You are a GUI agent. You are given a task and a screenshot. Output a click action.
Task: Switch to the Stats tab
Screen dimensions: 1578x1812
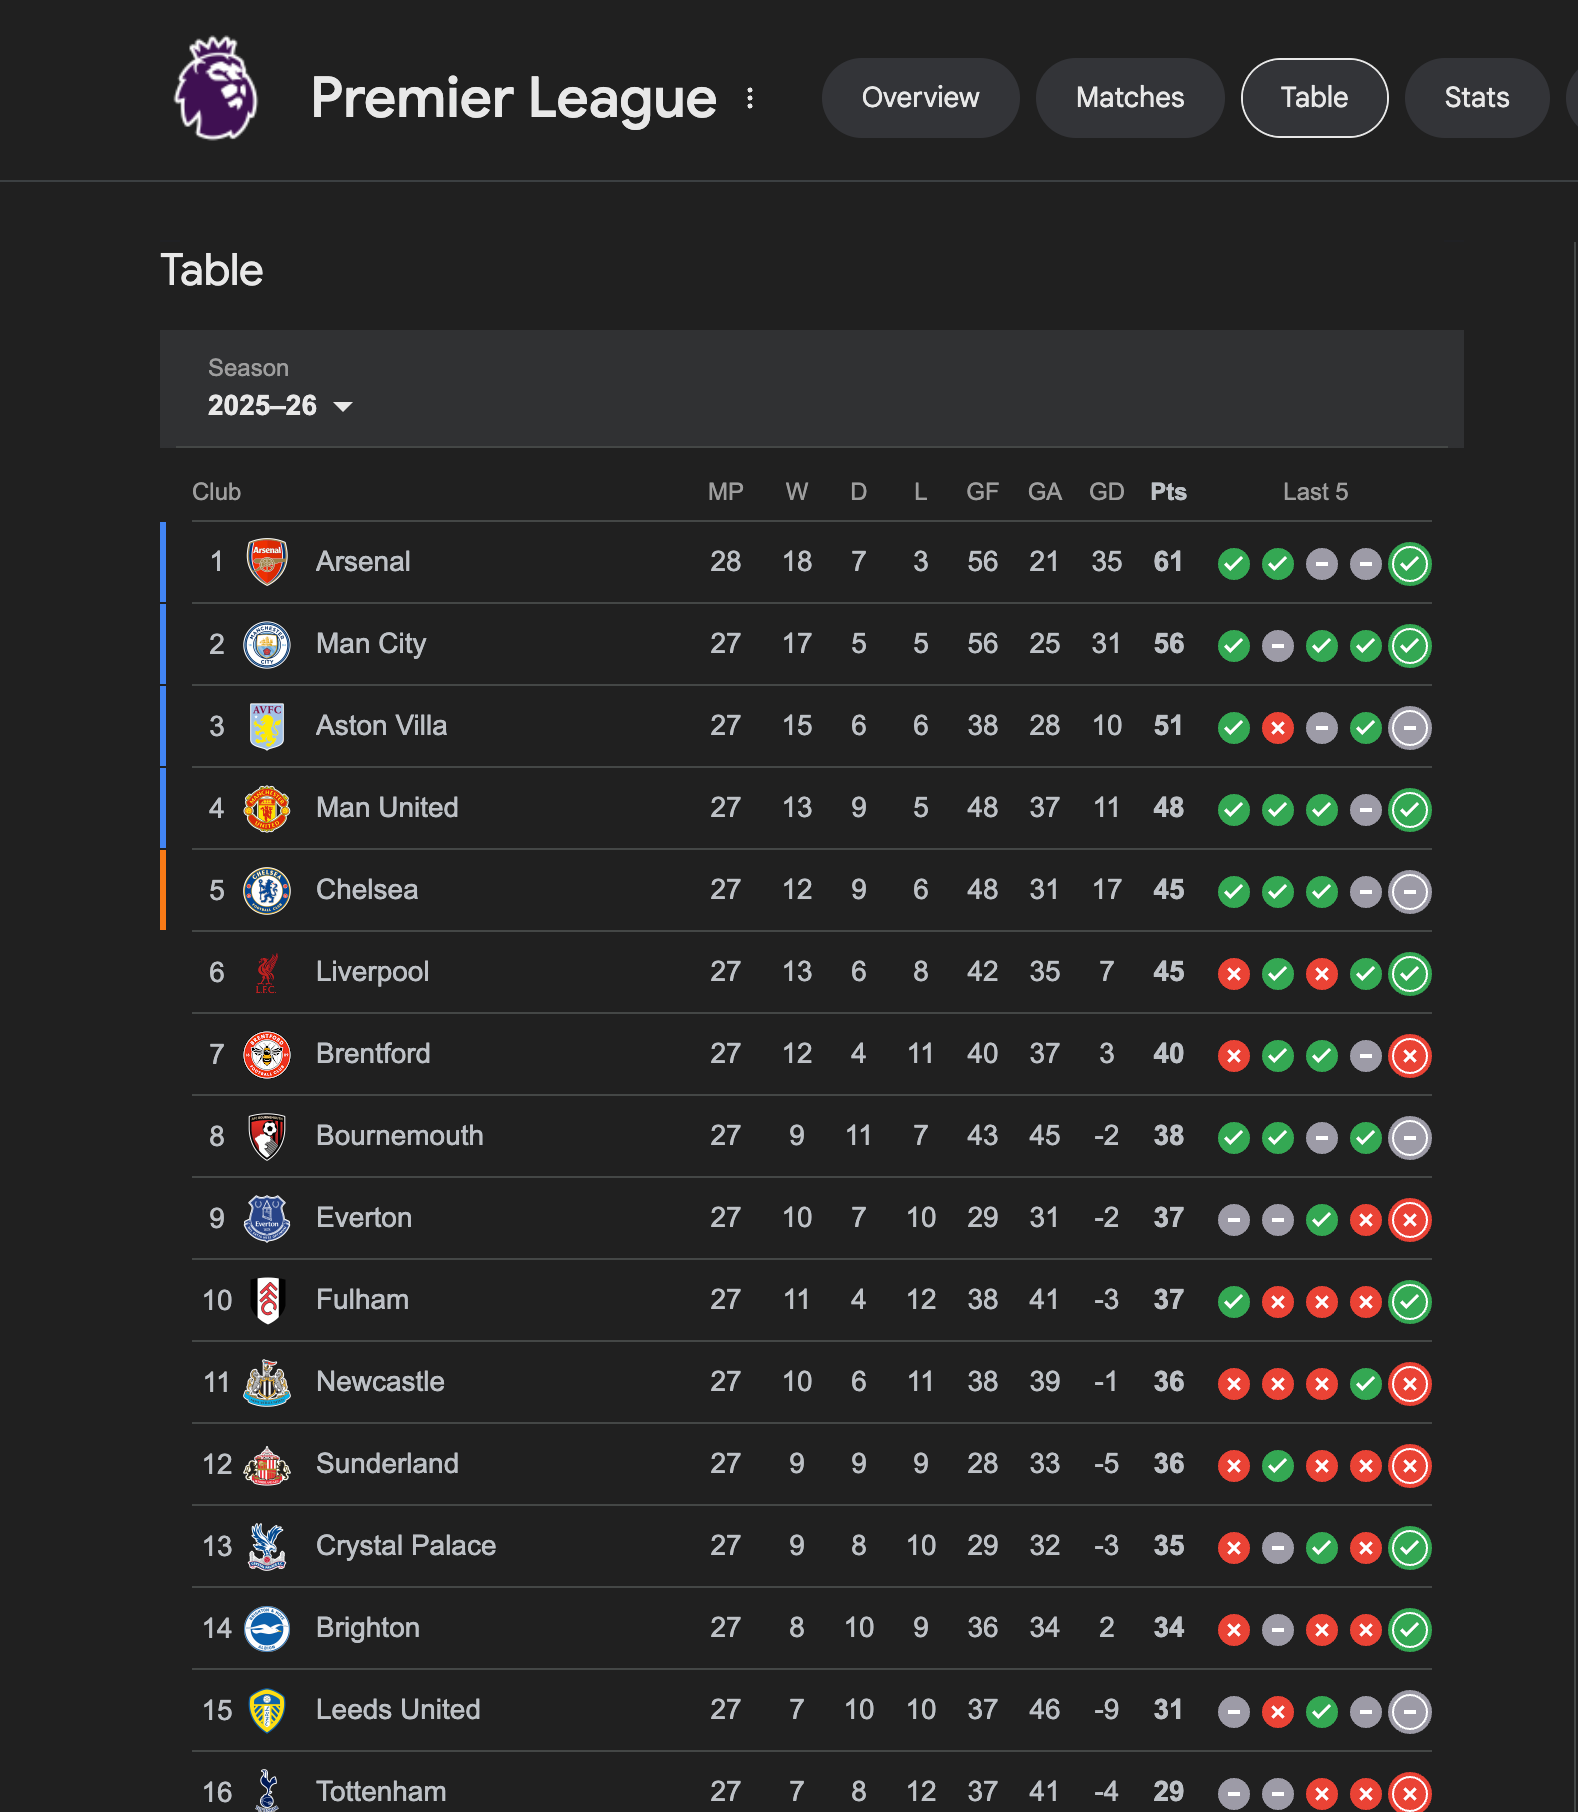pyautogui.click(x=1476, y=97)
